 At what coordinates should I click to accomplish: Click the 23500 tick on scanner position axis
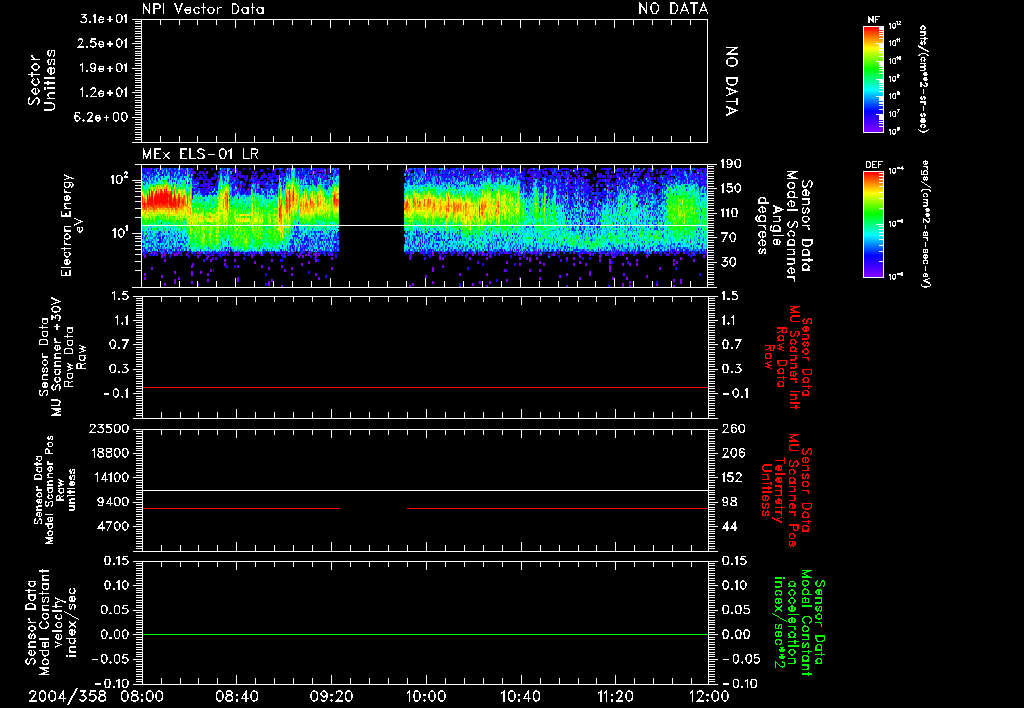tap(110, 429)
